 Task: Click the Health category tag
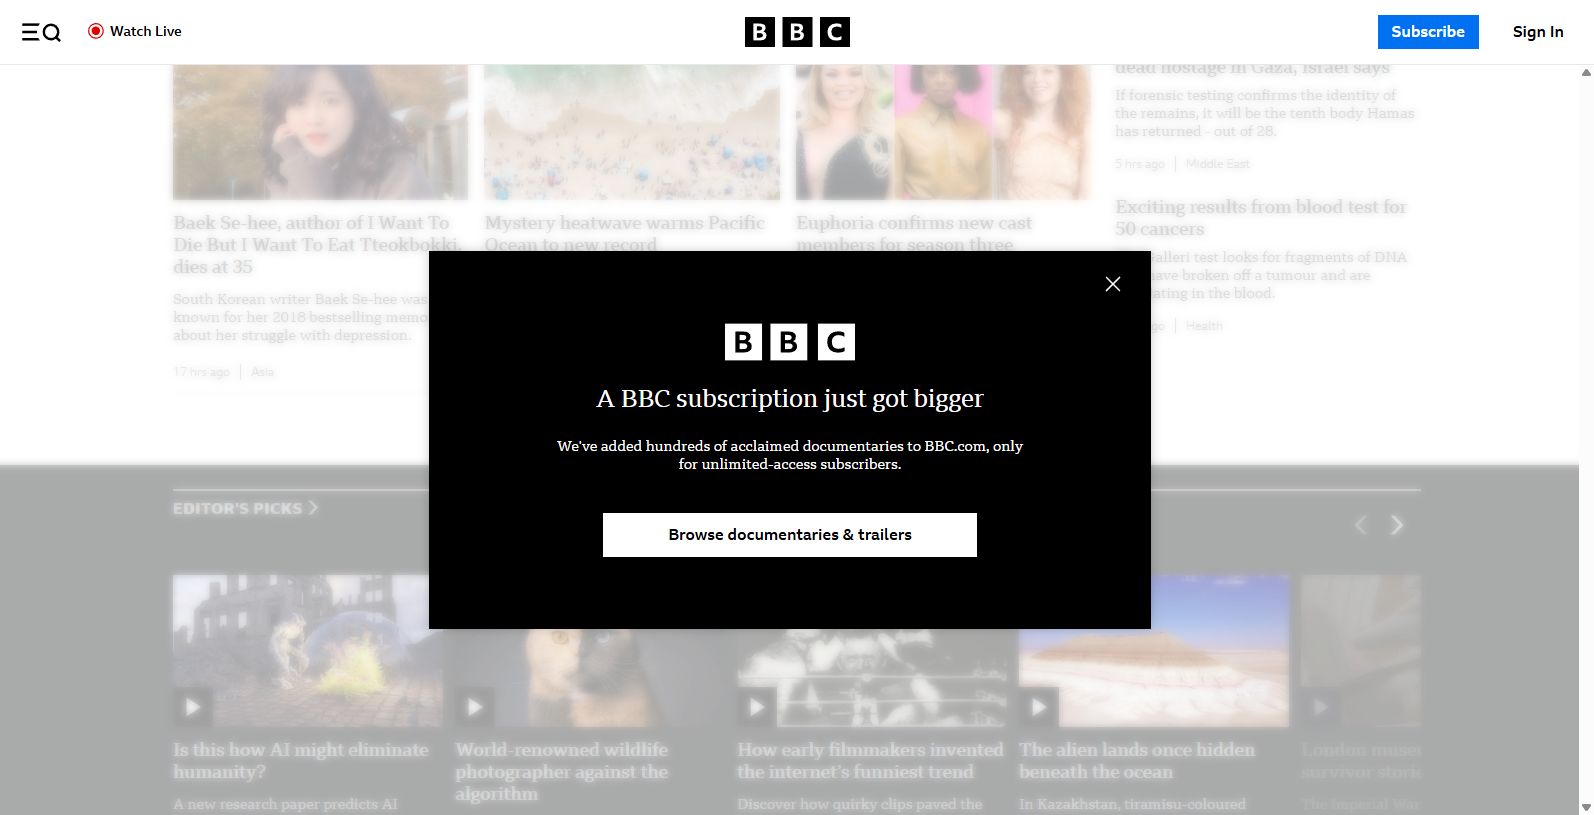1204,326
